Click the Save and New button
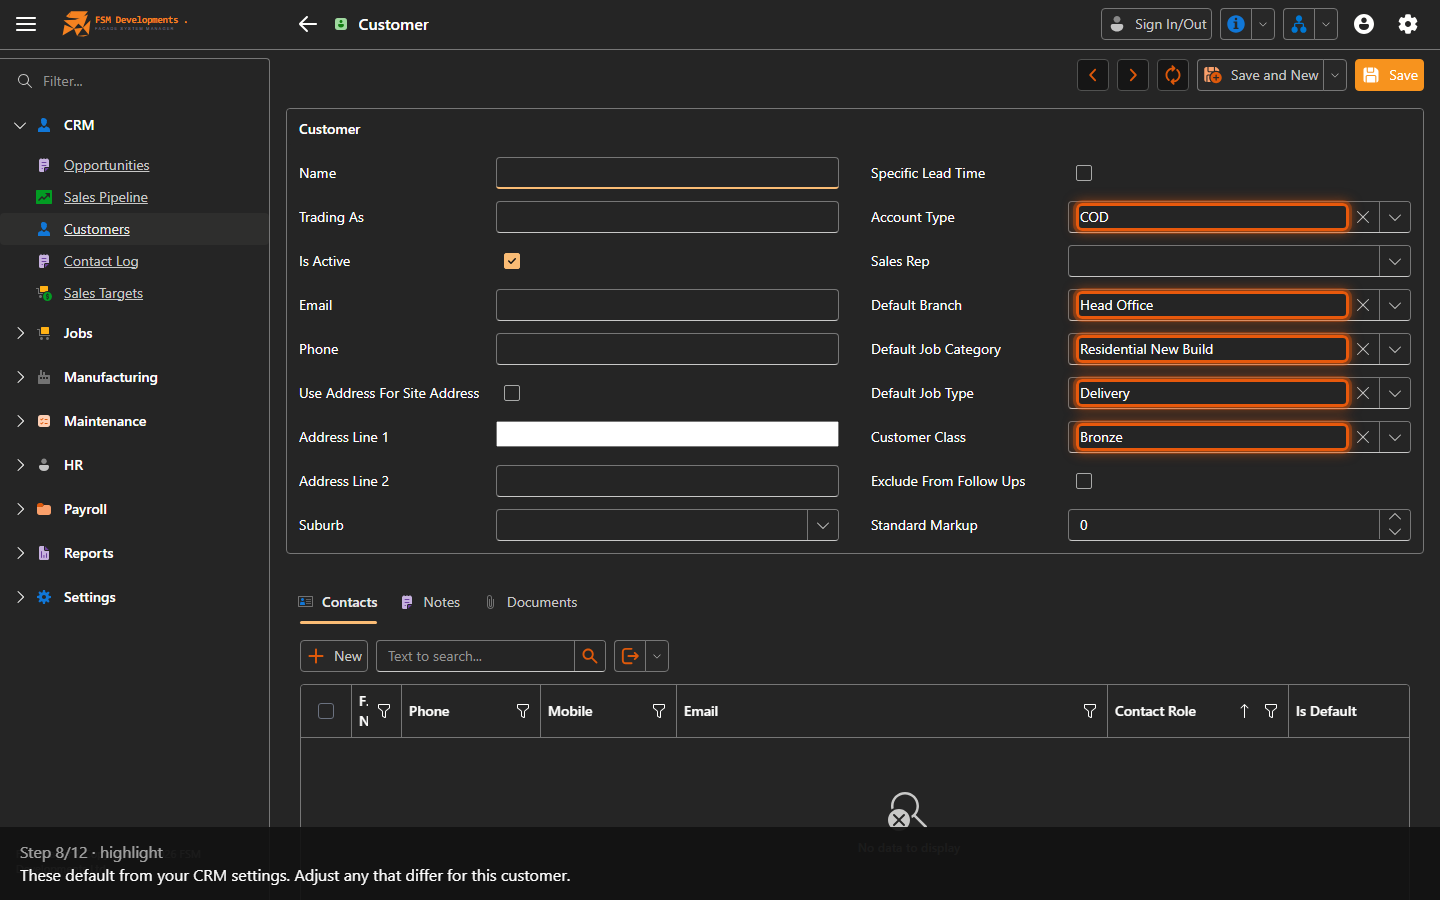Screen dimensions: 1440x900 point(1261,75)
